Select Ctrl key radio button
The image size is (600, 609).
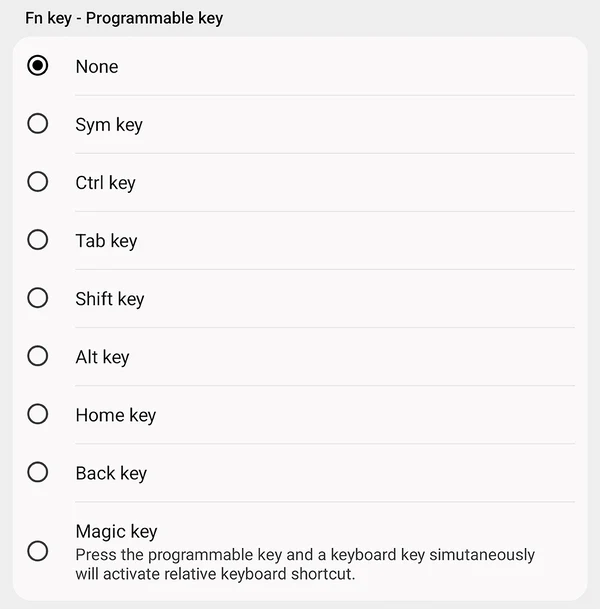(x=38, y=182)
